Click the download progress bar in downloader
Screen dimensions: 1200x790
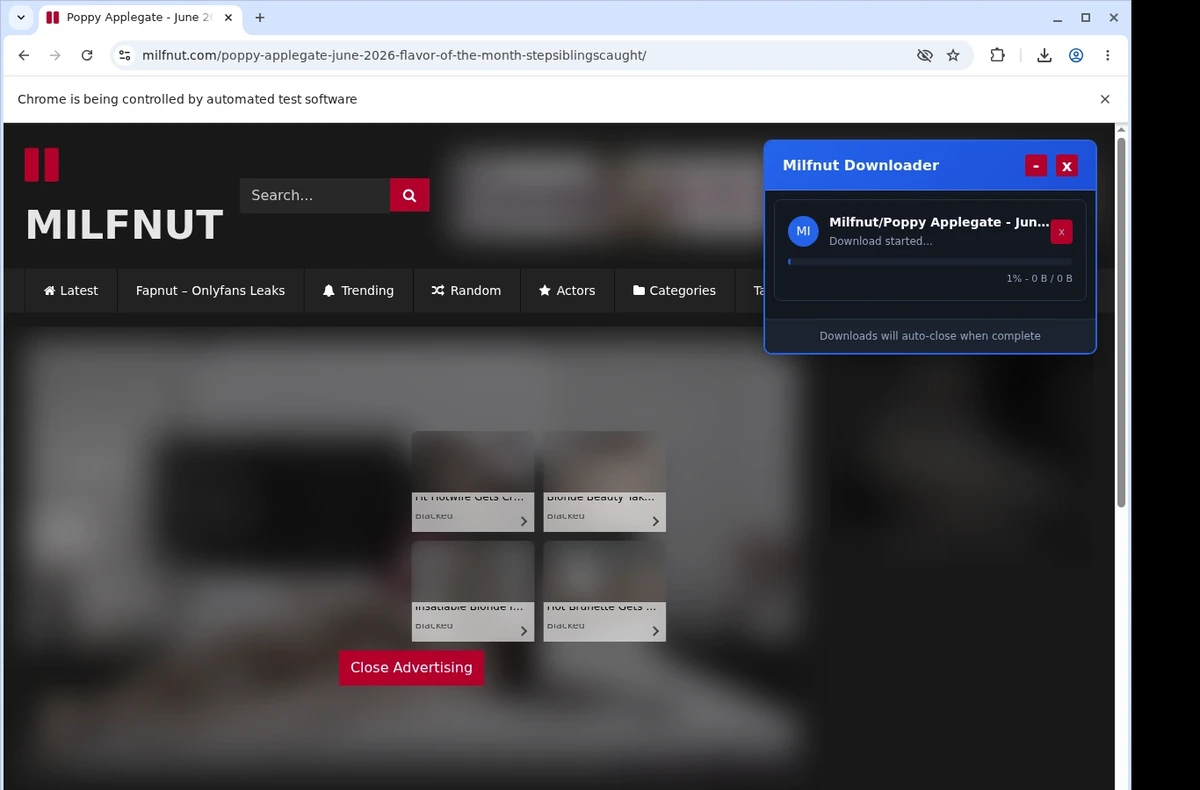tap(930, 262)
